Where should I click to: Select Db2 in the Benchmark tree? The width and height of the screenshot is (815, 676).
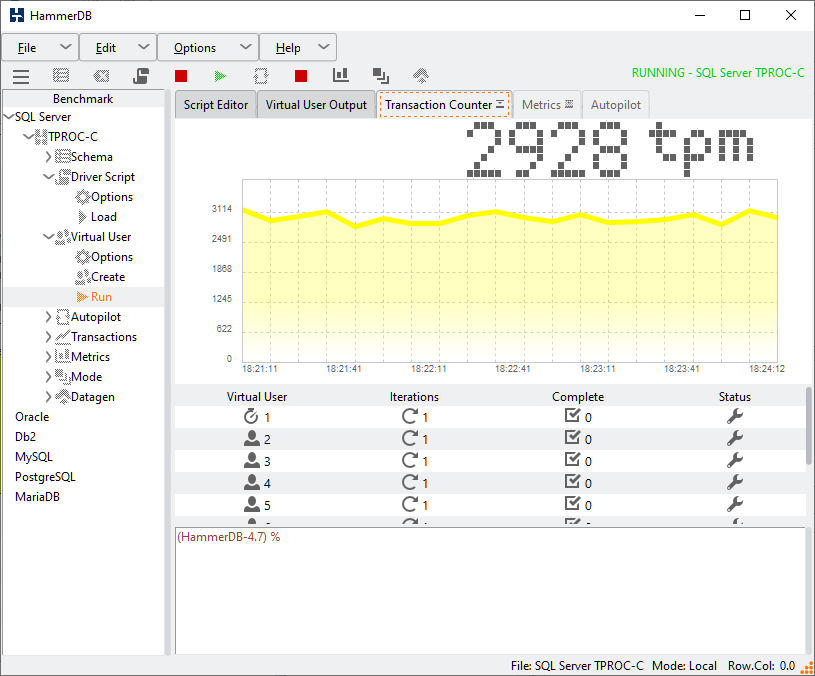pyautogui.click(x=25, y=436)
